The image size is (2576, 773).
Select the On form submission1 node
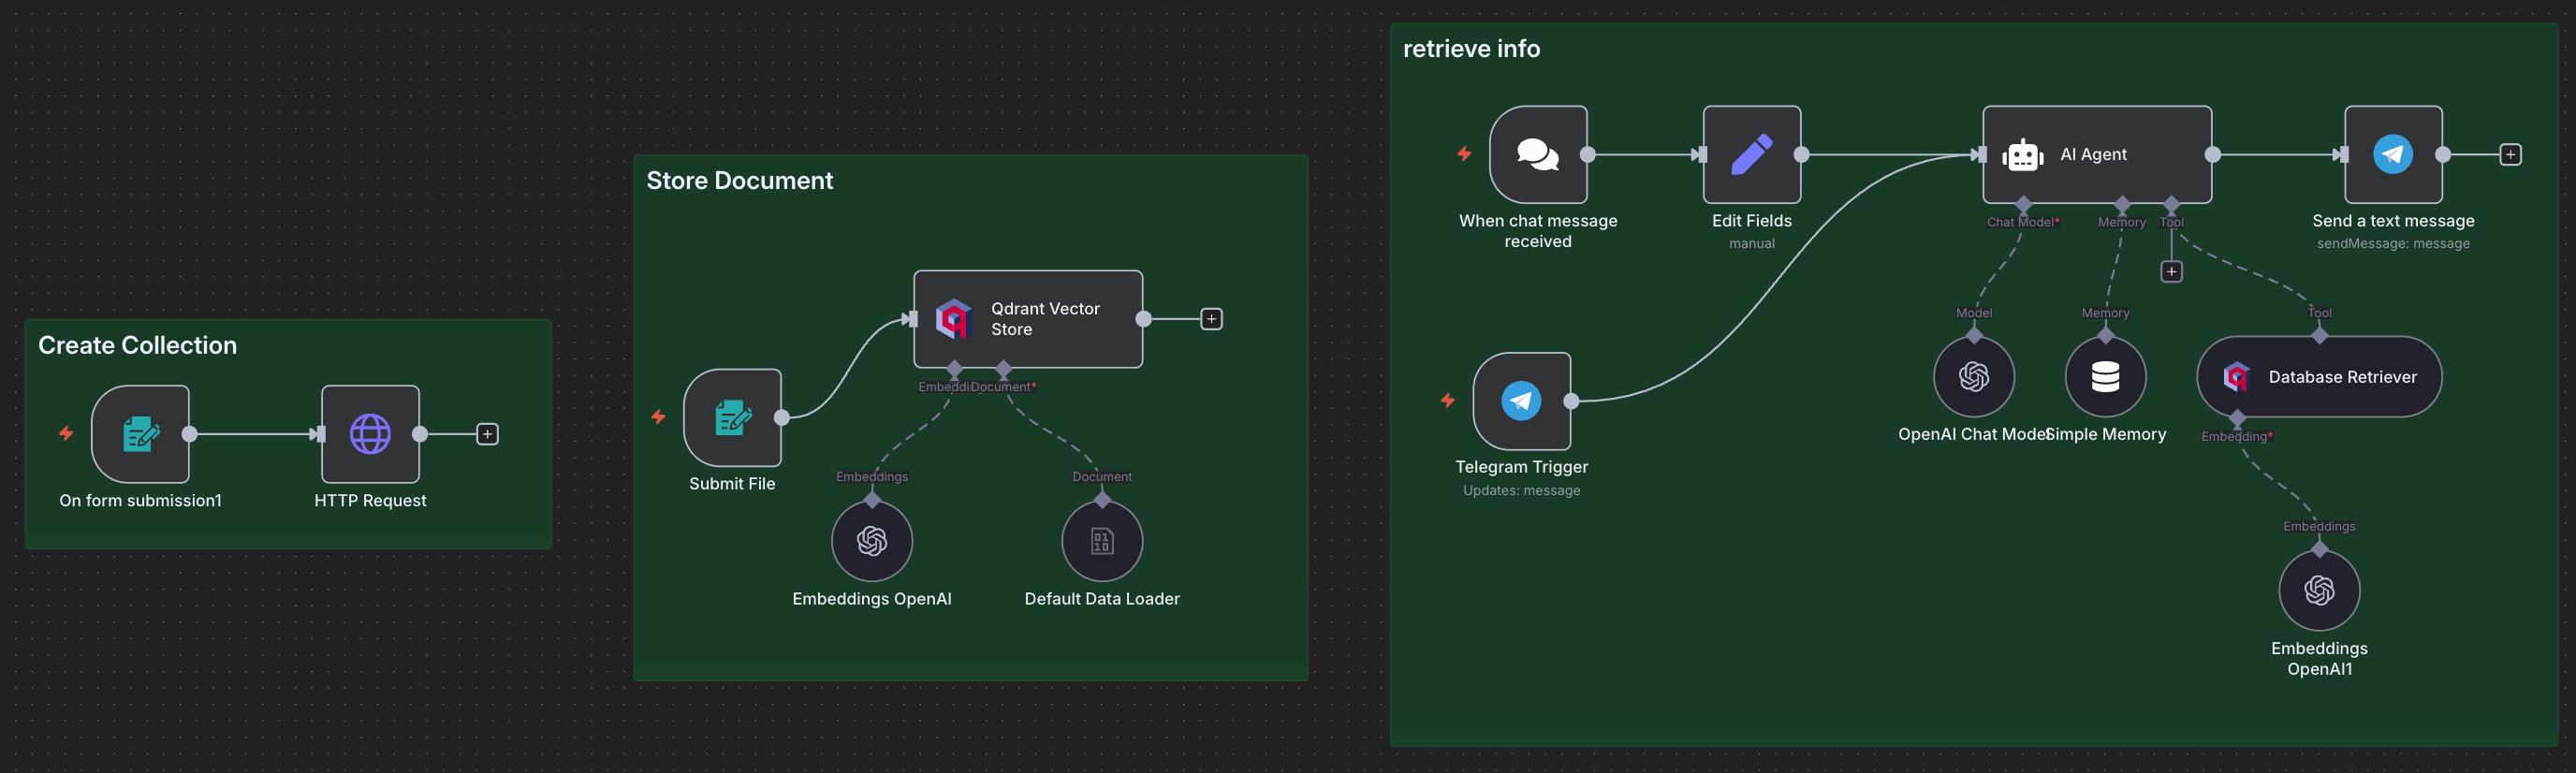(140, 434)
